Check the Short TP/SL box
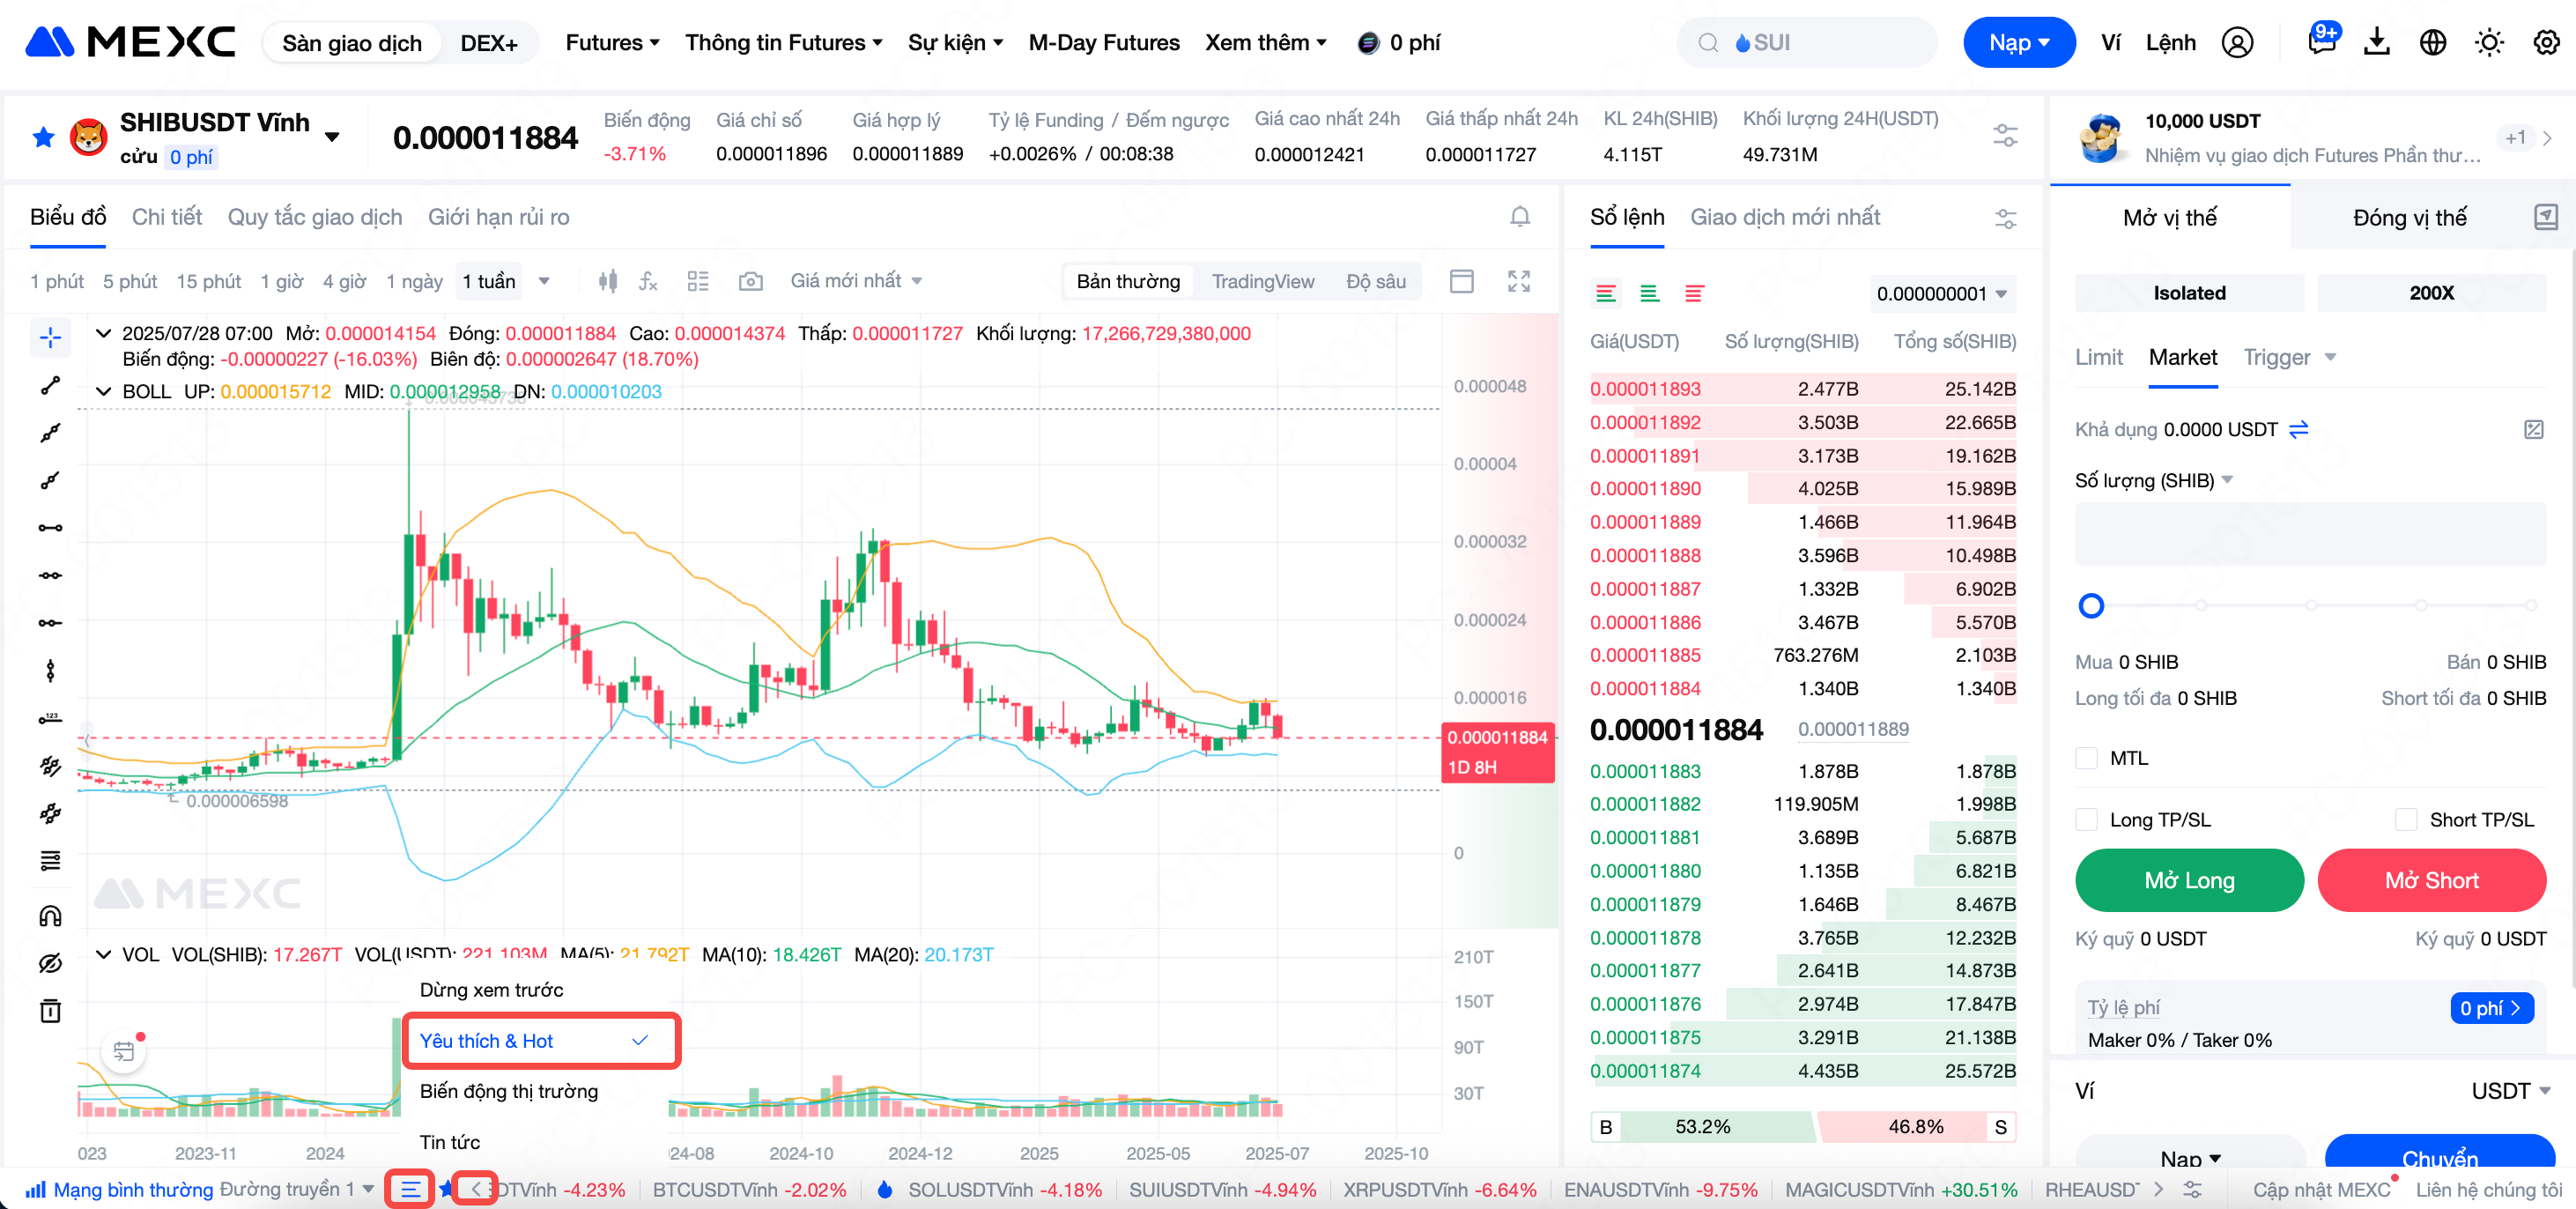The image size is (2576, 1209). (x=2406, y=820)
